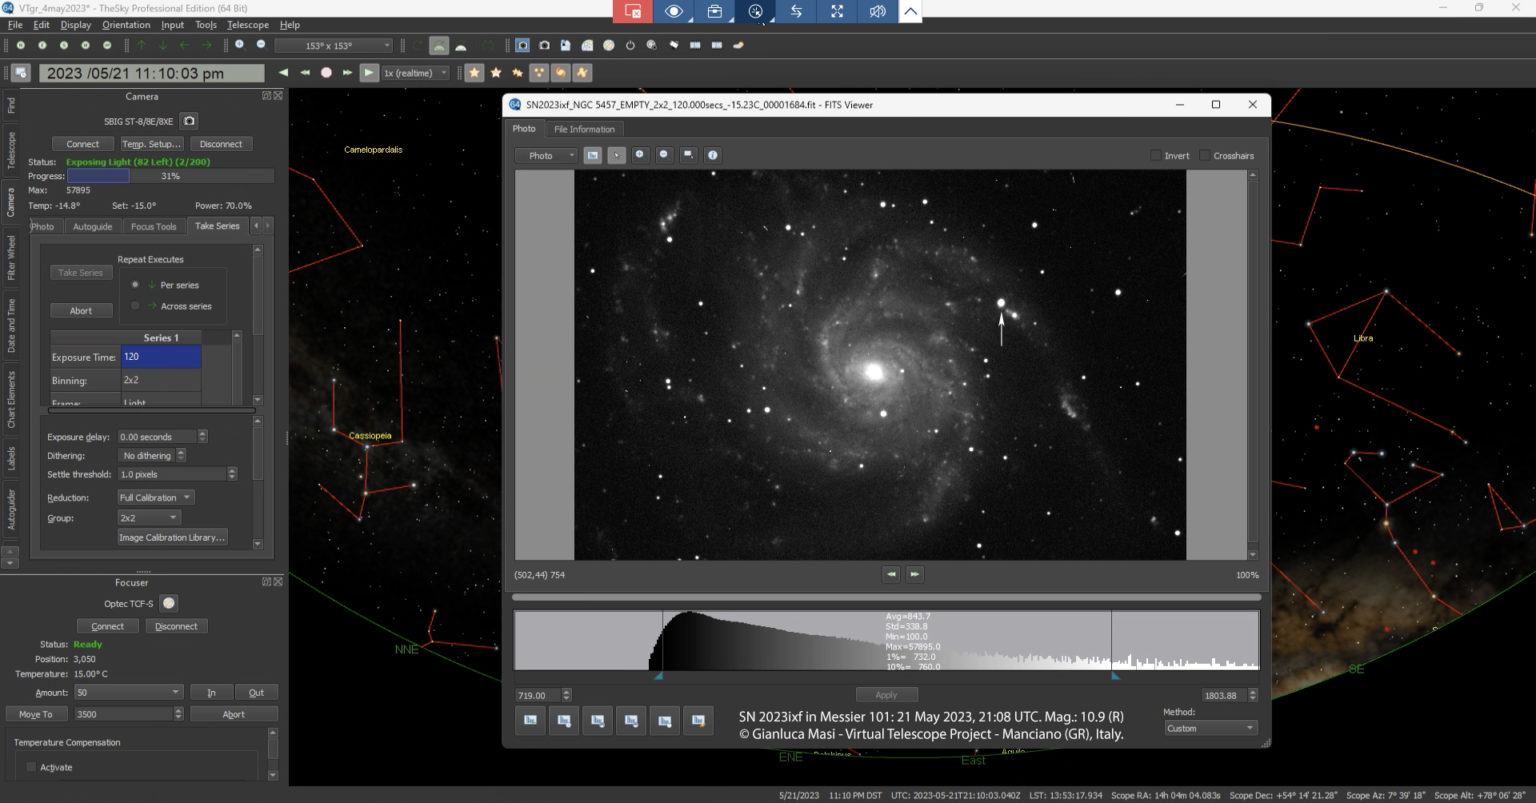The width and height of the screenshot is (1536, 803).
Task: Click the play realtime icon in the time toolbar
Action: [369, 72]
